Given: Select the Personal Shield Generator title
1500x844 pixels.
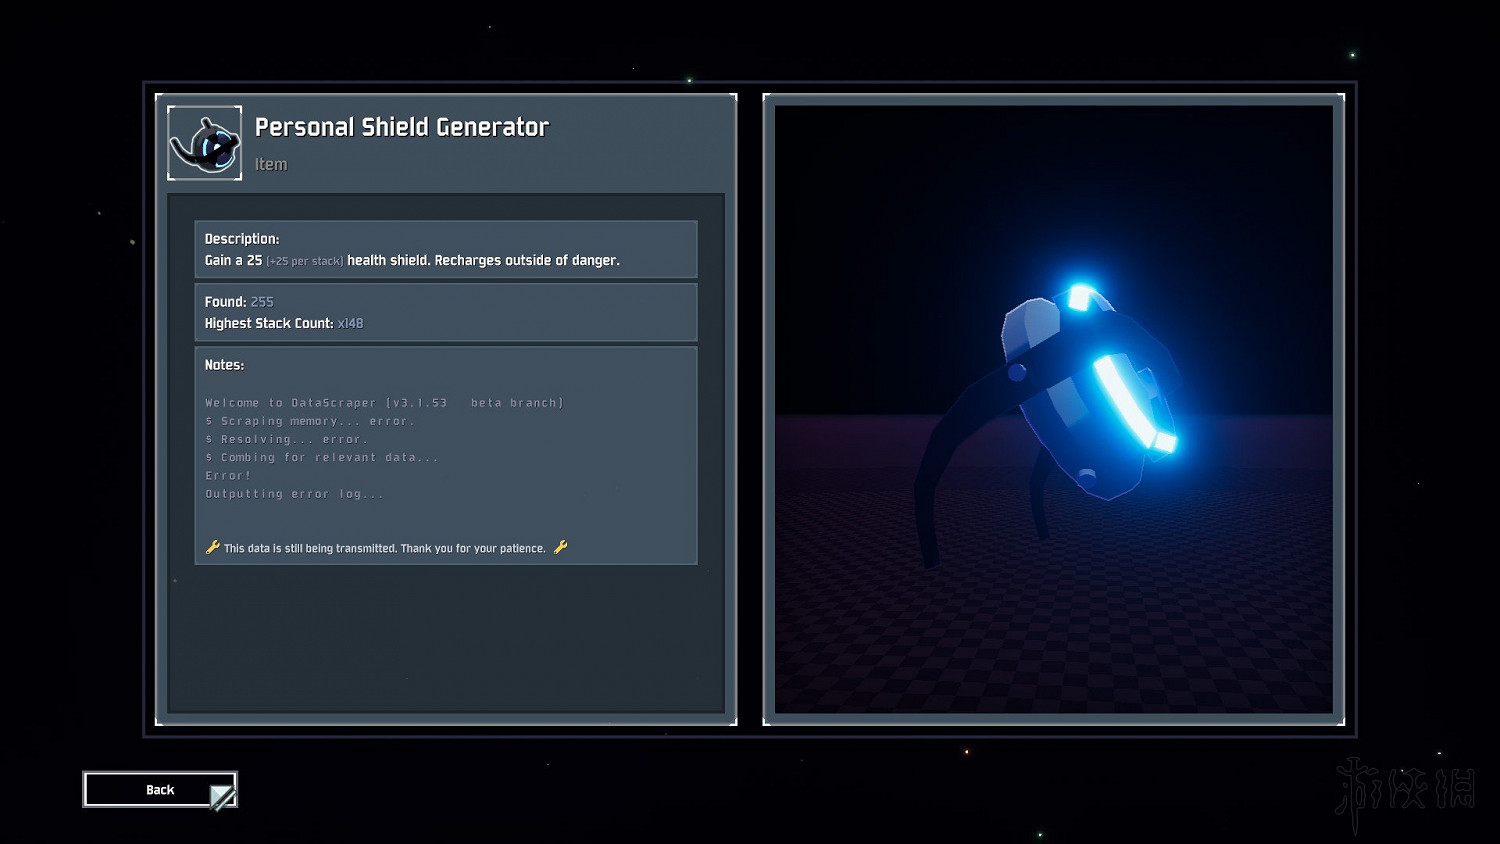Looking at the screenshot, I should click(401, 127).
